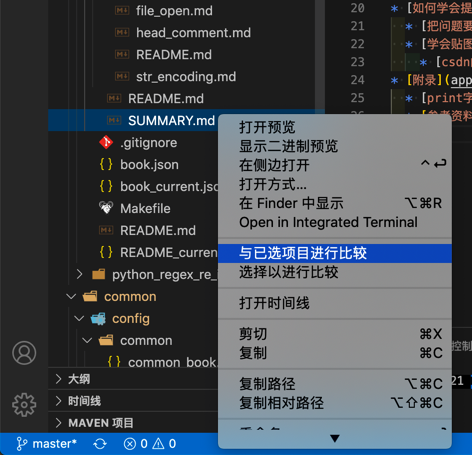Click the [csdn link text on line 23
The height and width of the screenshot is (455, 472).
[454, 62]
